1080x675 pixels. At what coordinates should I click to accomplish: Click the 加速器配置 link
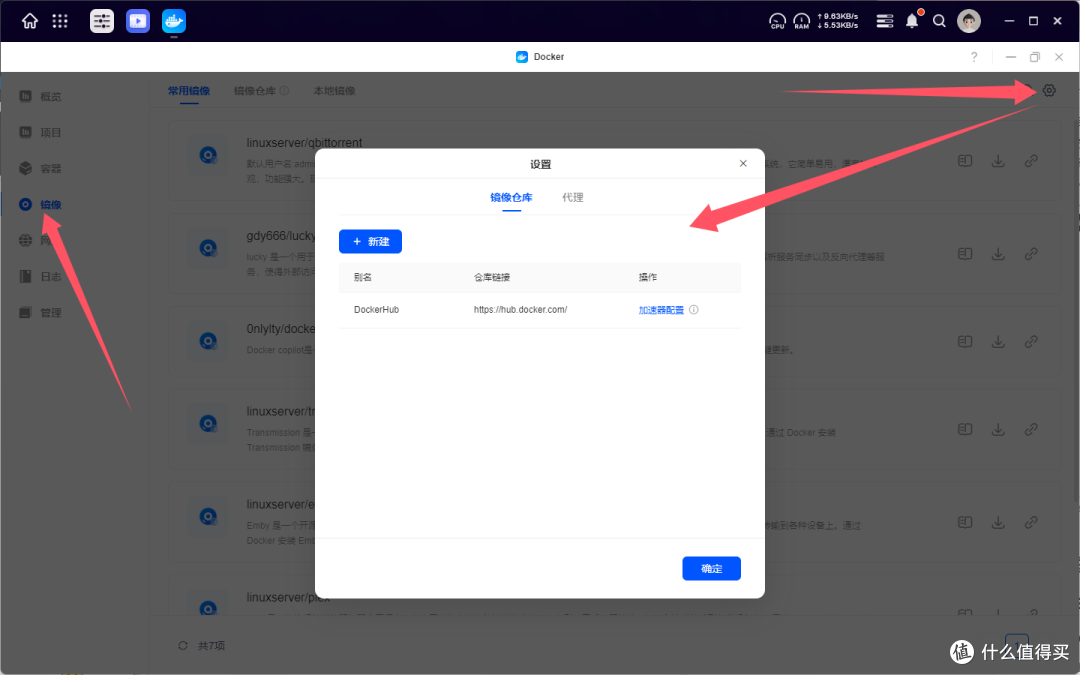point(661,310)
